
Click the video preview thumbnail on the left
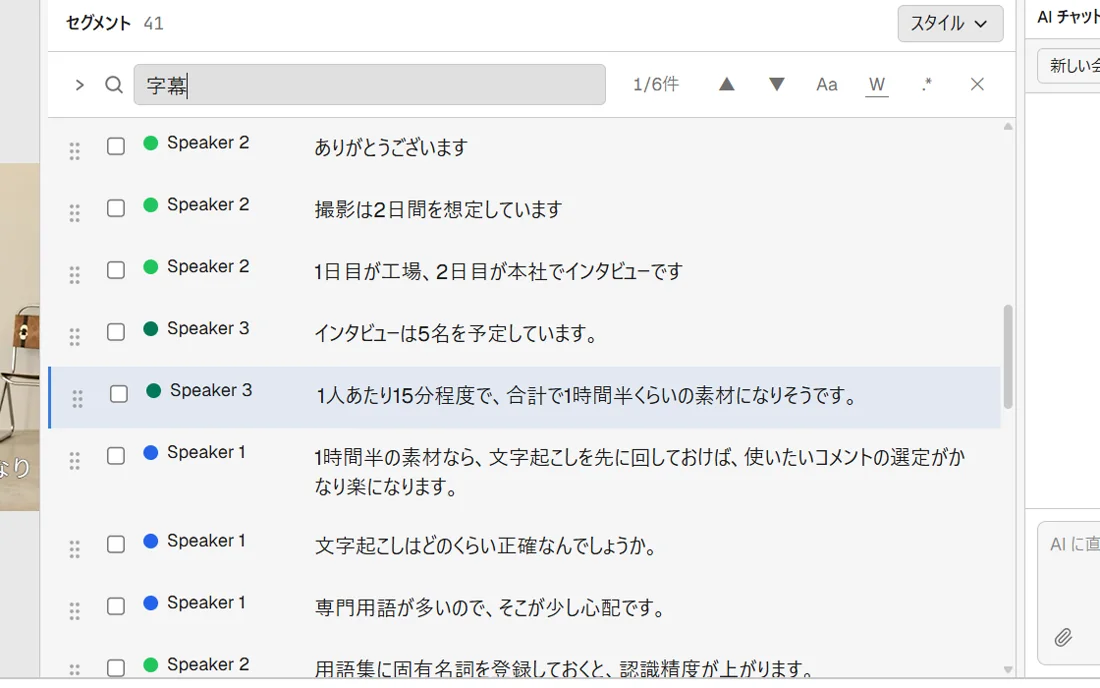[x=20, y=337]
